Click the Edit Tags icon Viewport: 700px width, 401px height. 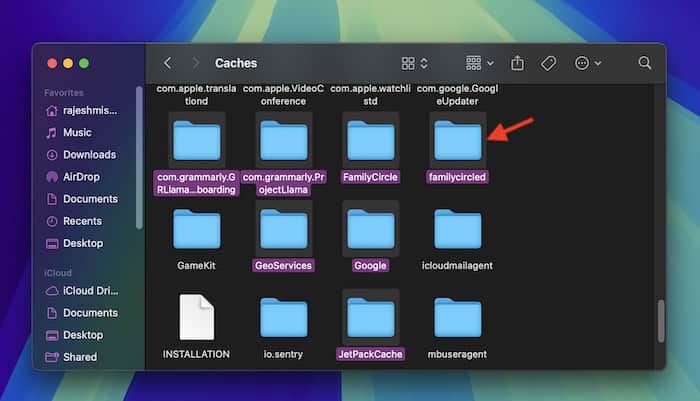coord(548,63)
